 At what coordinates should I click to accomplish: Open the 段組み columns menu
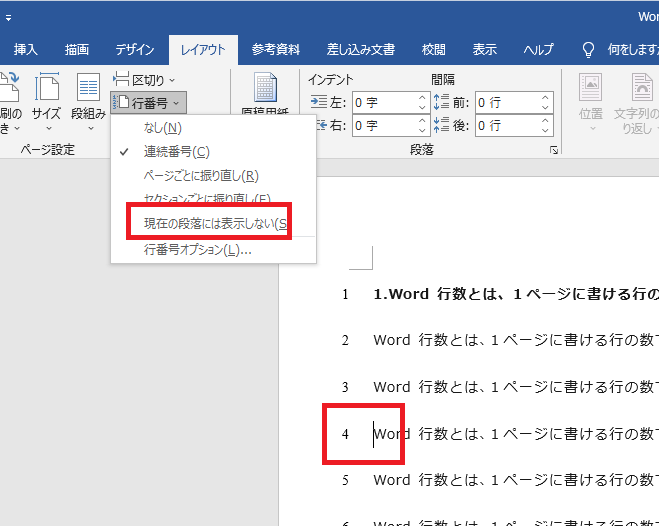[x=88, y=102]
